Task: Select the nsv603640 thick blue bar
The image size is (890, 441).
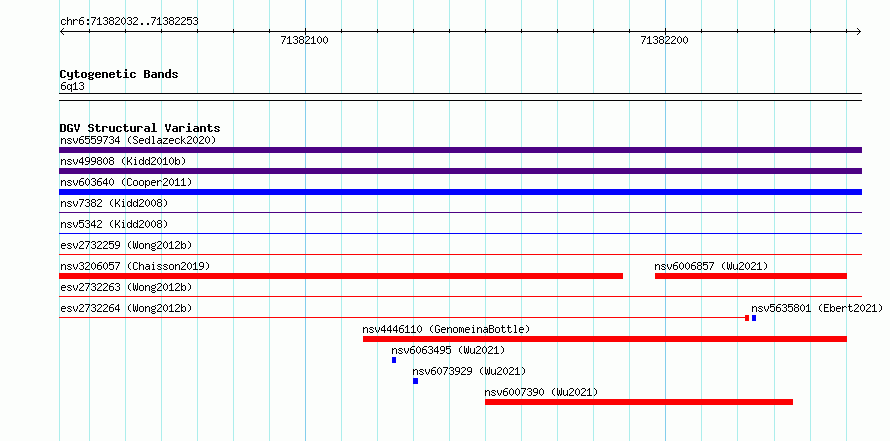Action: [x=460, y=192]
